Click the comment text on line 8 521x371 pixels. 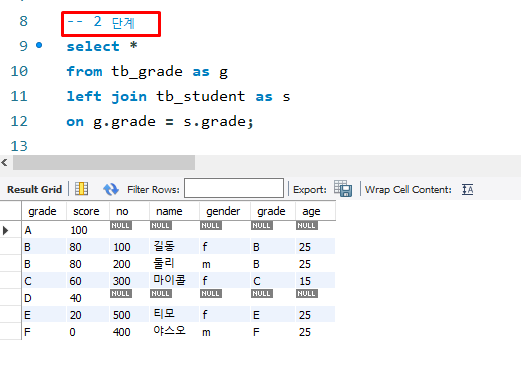click(x=101, y=22)
